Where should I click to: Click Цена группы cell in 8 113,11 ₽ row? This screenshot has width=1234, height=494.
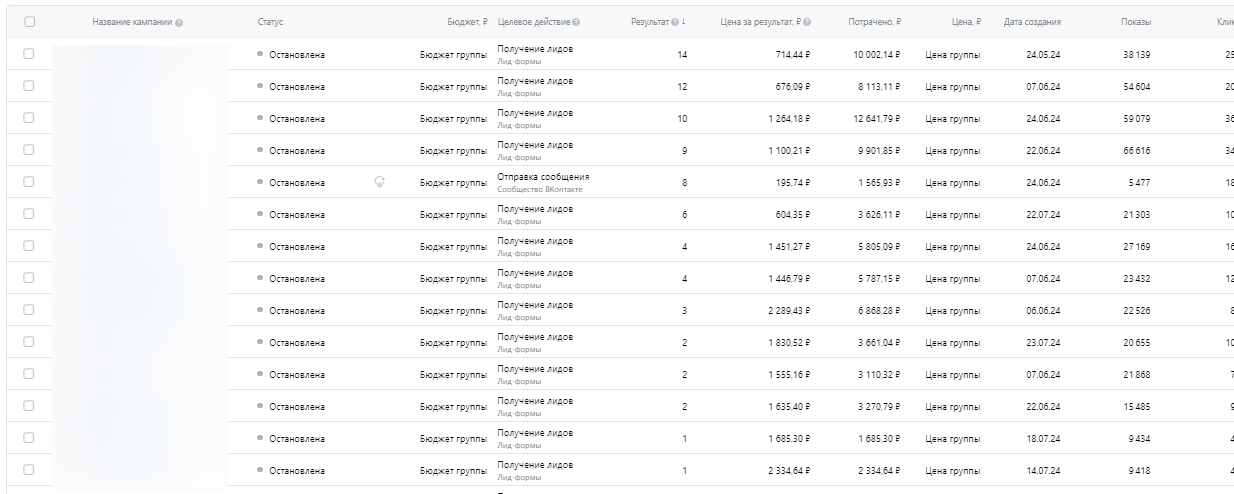(952, 87)
